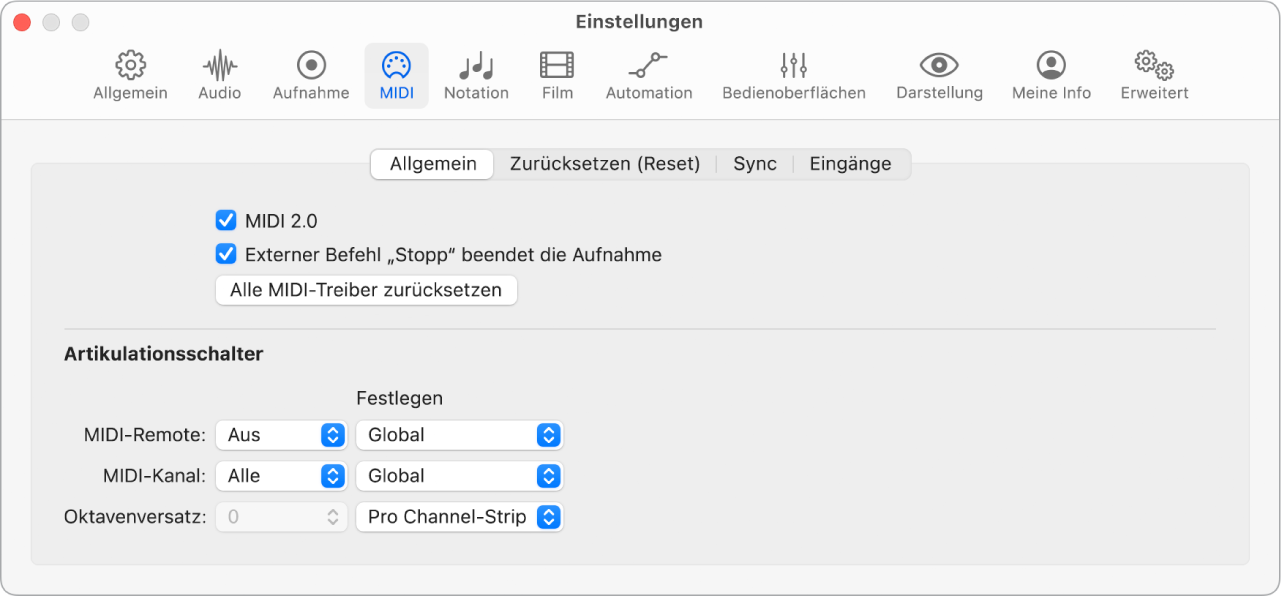Open the MIDI-Kanal Alle dropdown
This screenshot has height=596, width=1282.
click(x=281, y=476)
